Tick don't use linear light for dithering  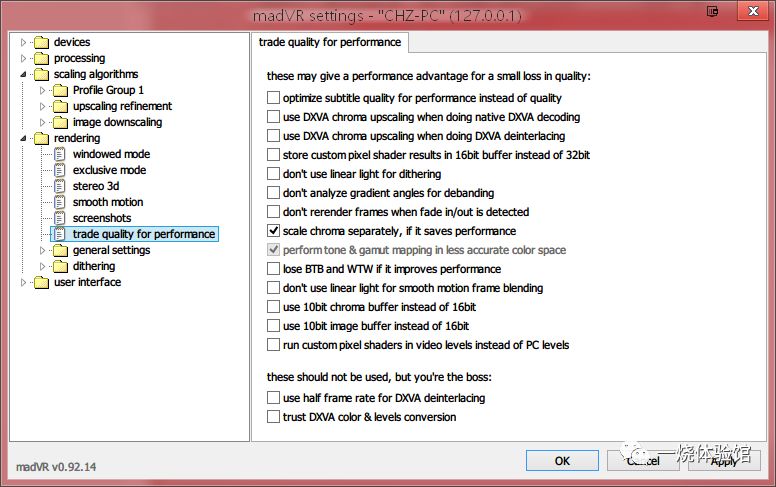(x=273, y=174)
